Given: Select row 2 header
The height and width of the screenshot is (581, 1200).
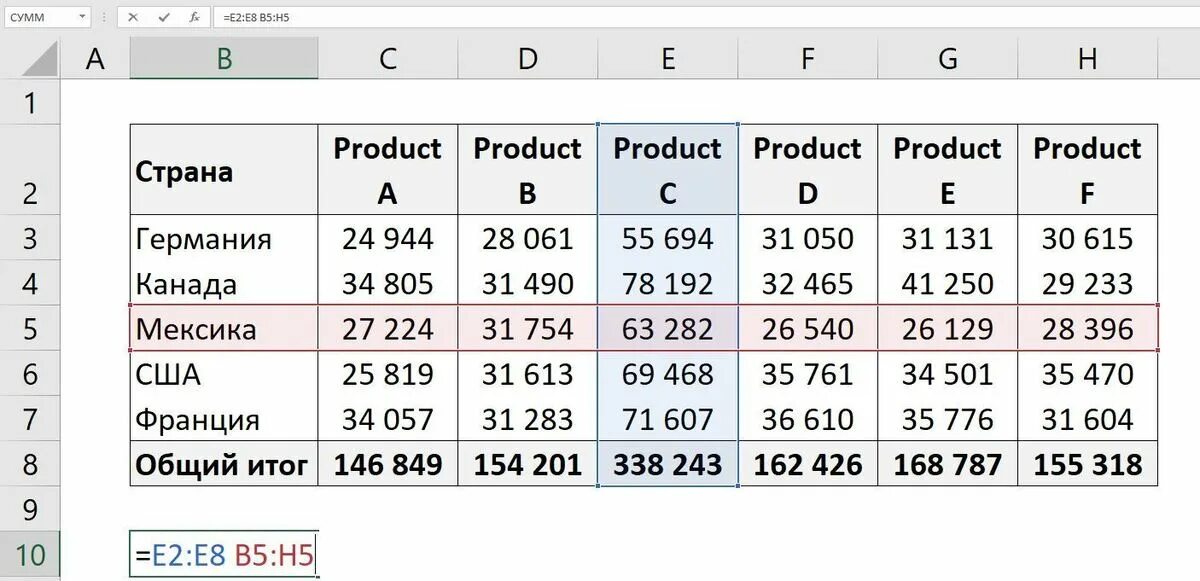Looking at the screenshot, I should pyautogui.click(x=30, y=170).
